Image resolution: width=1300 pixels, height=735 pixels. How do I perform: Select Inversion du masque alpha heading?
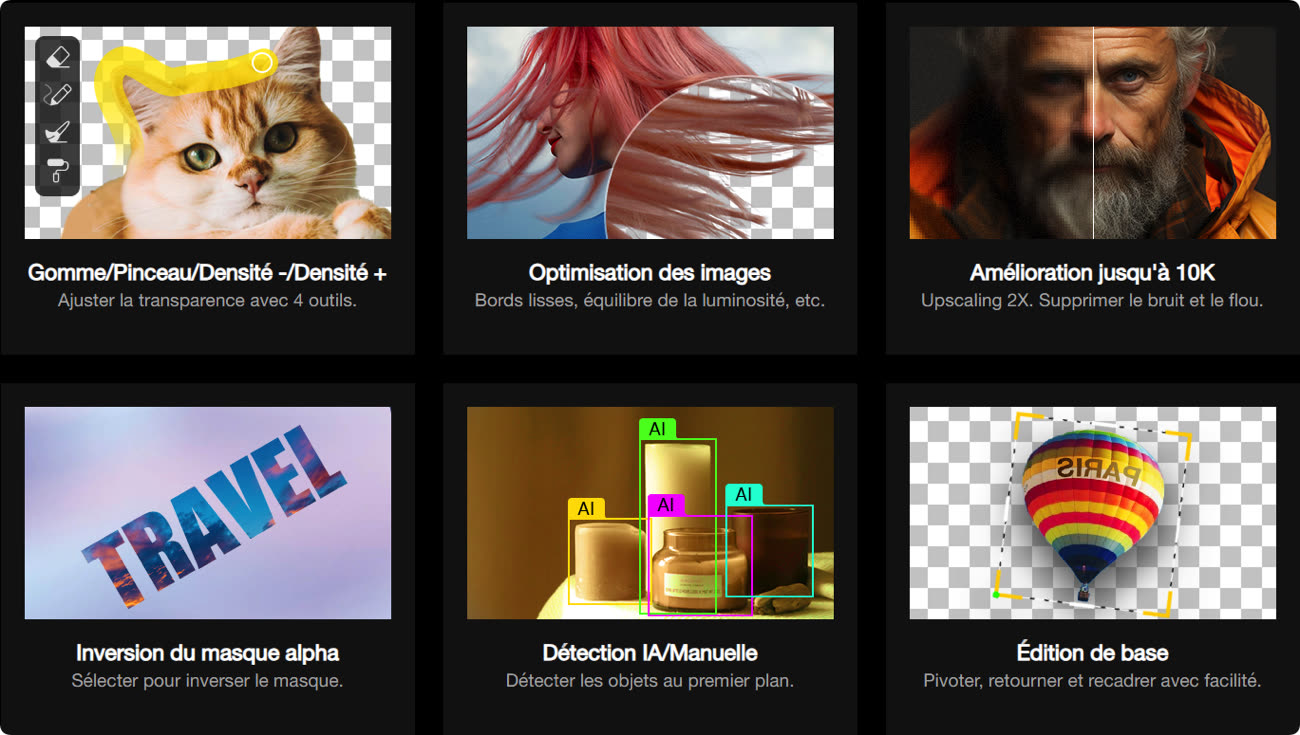(x=208, y=653)
